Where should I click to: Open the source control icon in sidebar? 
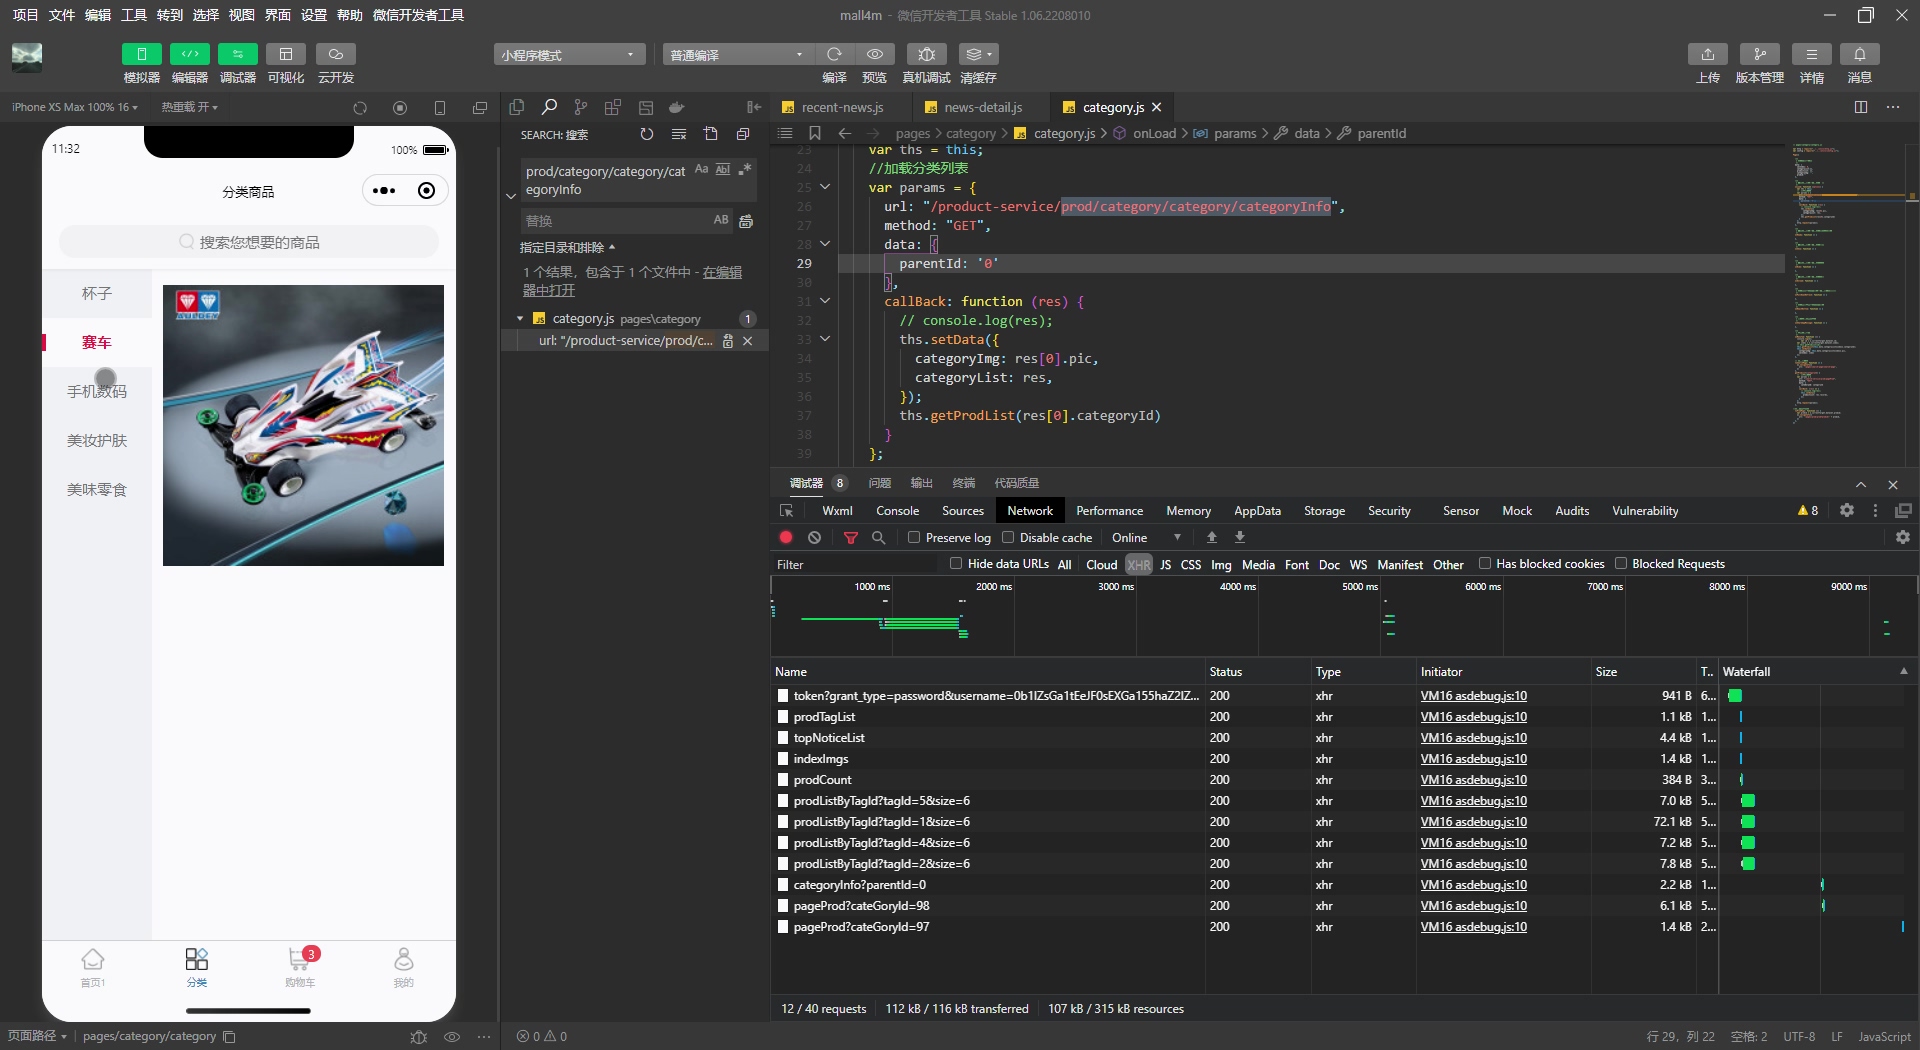[x=581, y=107]
